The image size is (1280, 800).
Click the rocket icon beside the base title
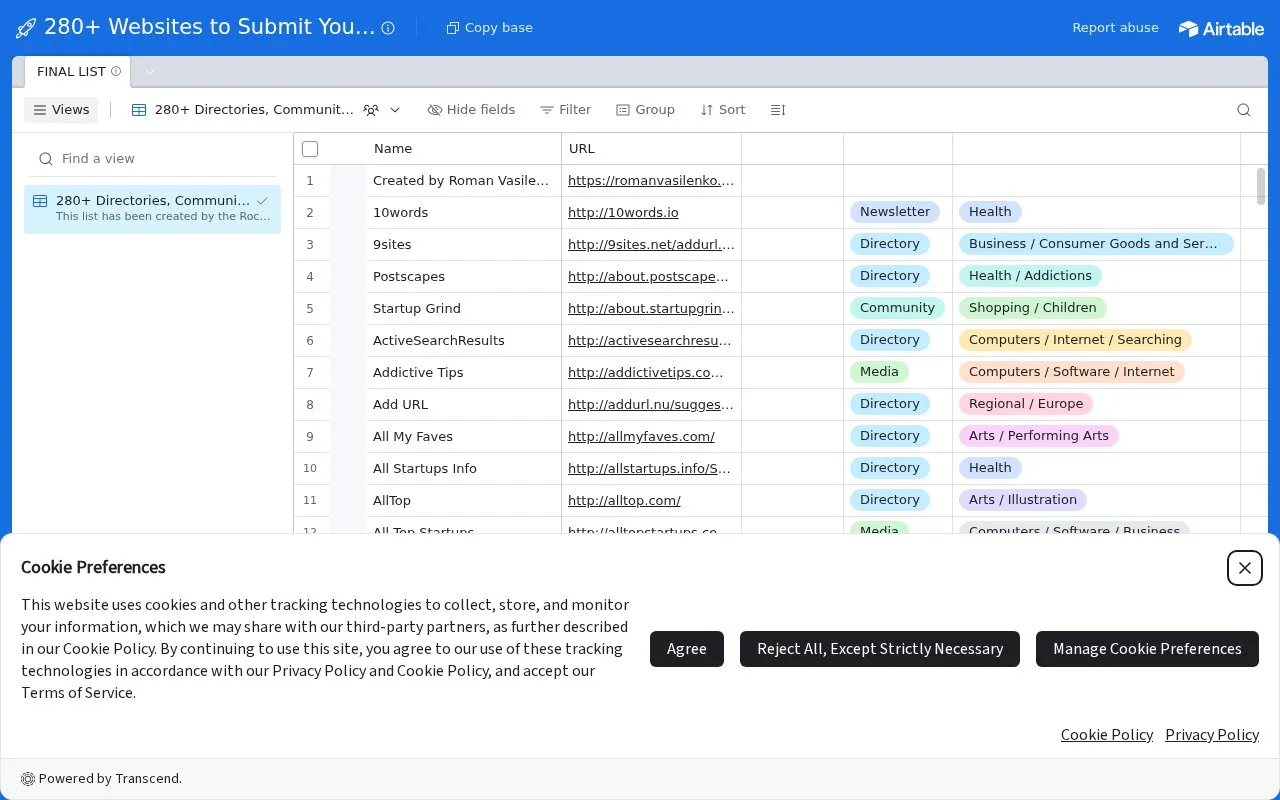click(26, 28)
